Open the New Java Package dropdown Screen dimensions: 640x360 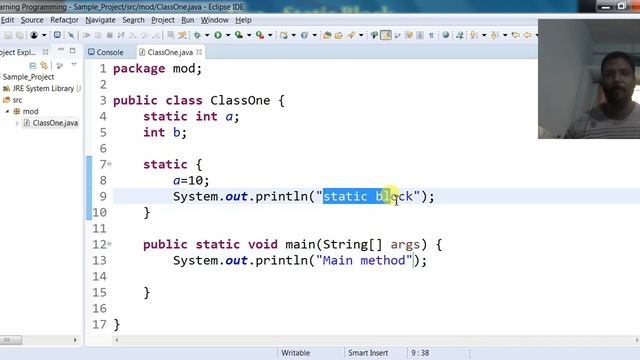click(x=293, y=36)
